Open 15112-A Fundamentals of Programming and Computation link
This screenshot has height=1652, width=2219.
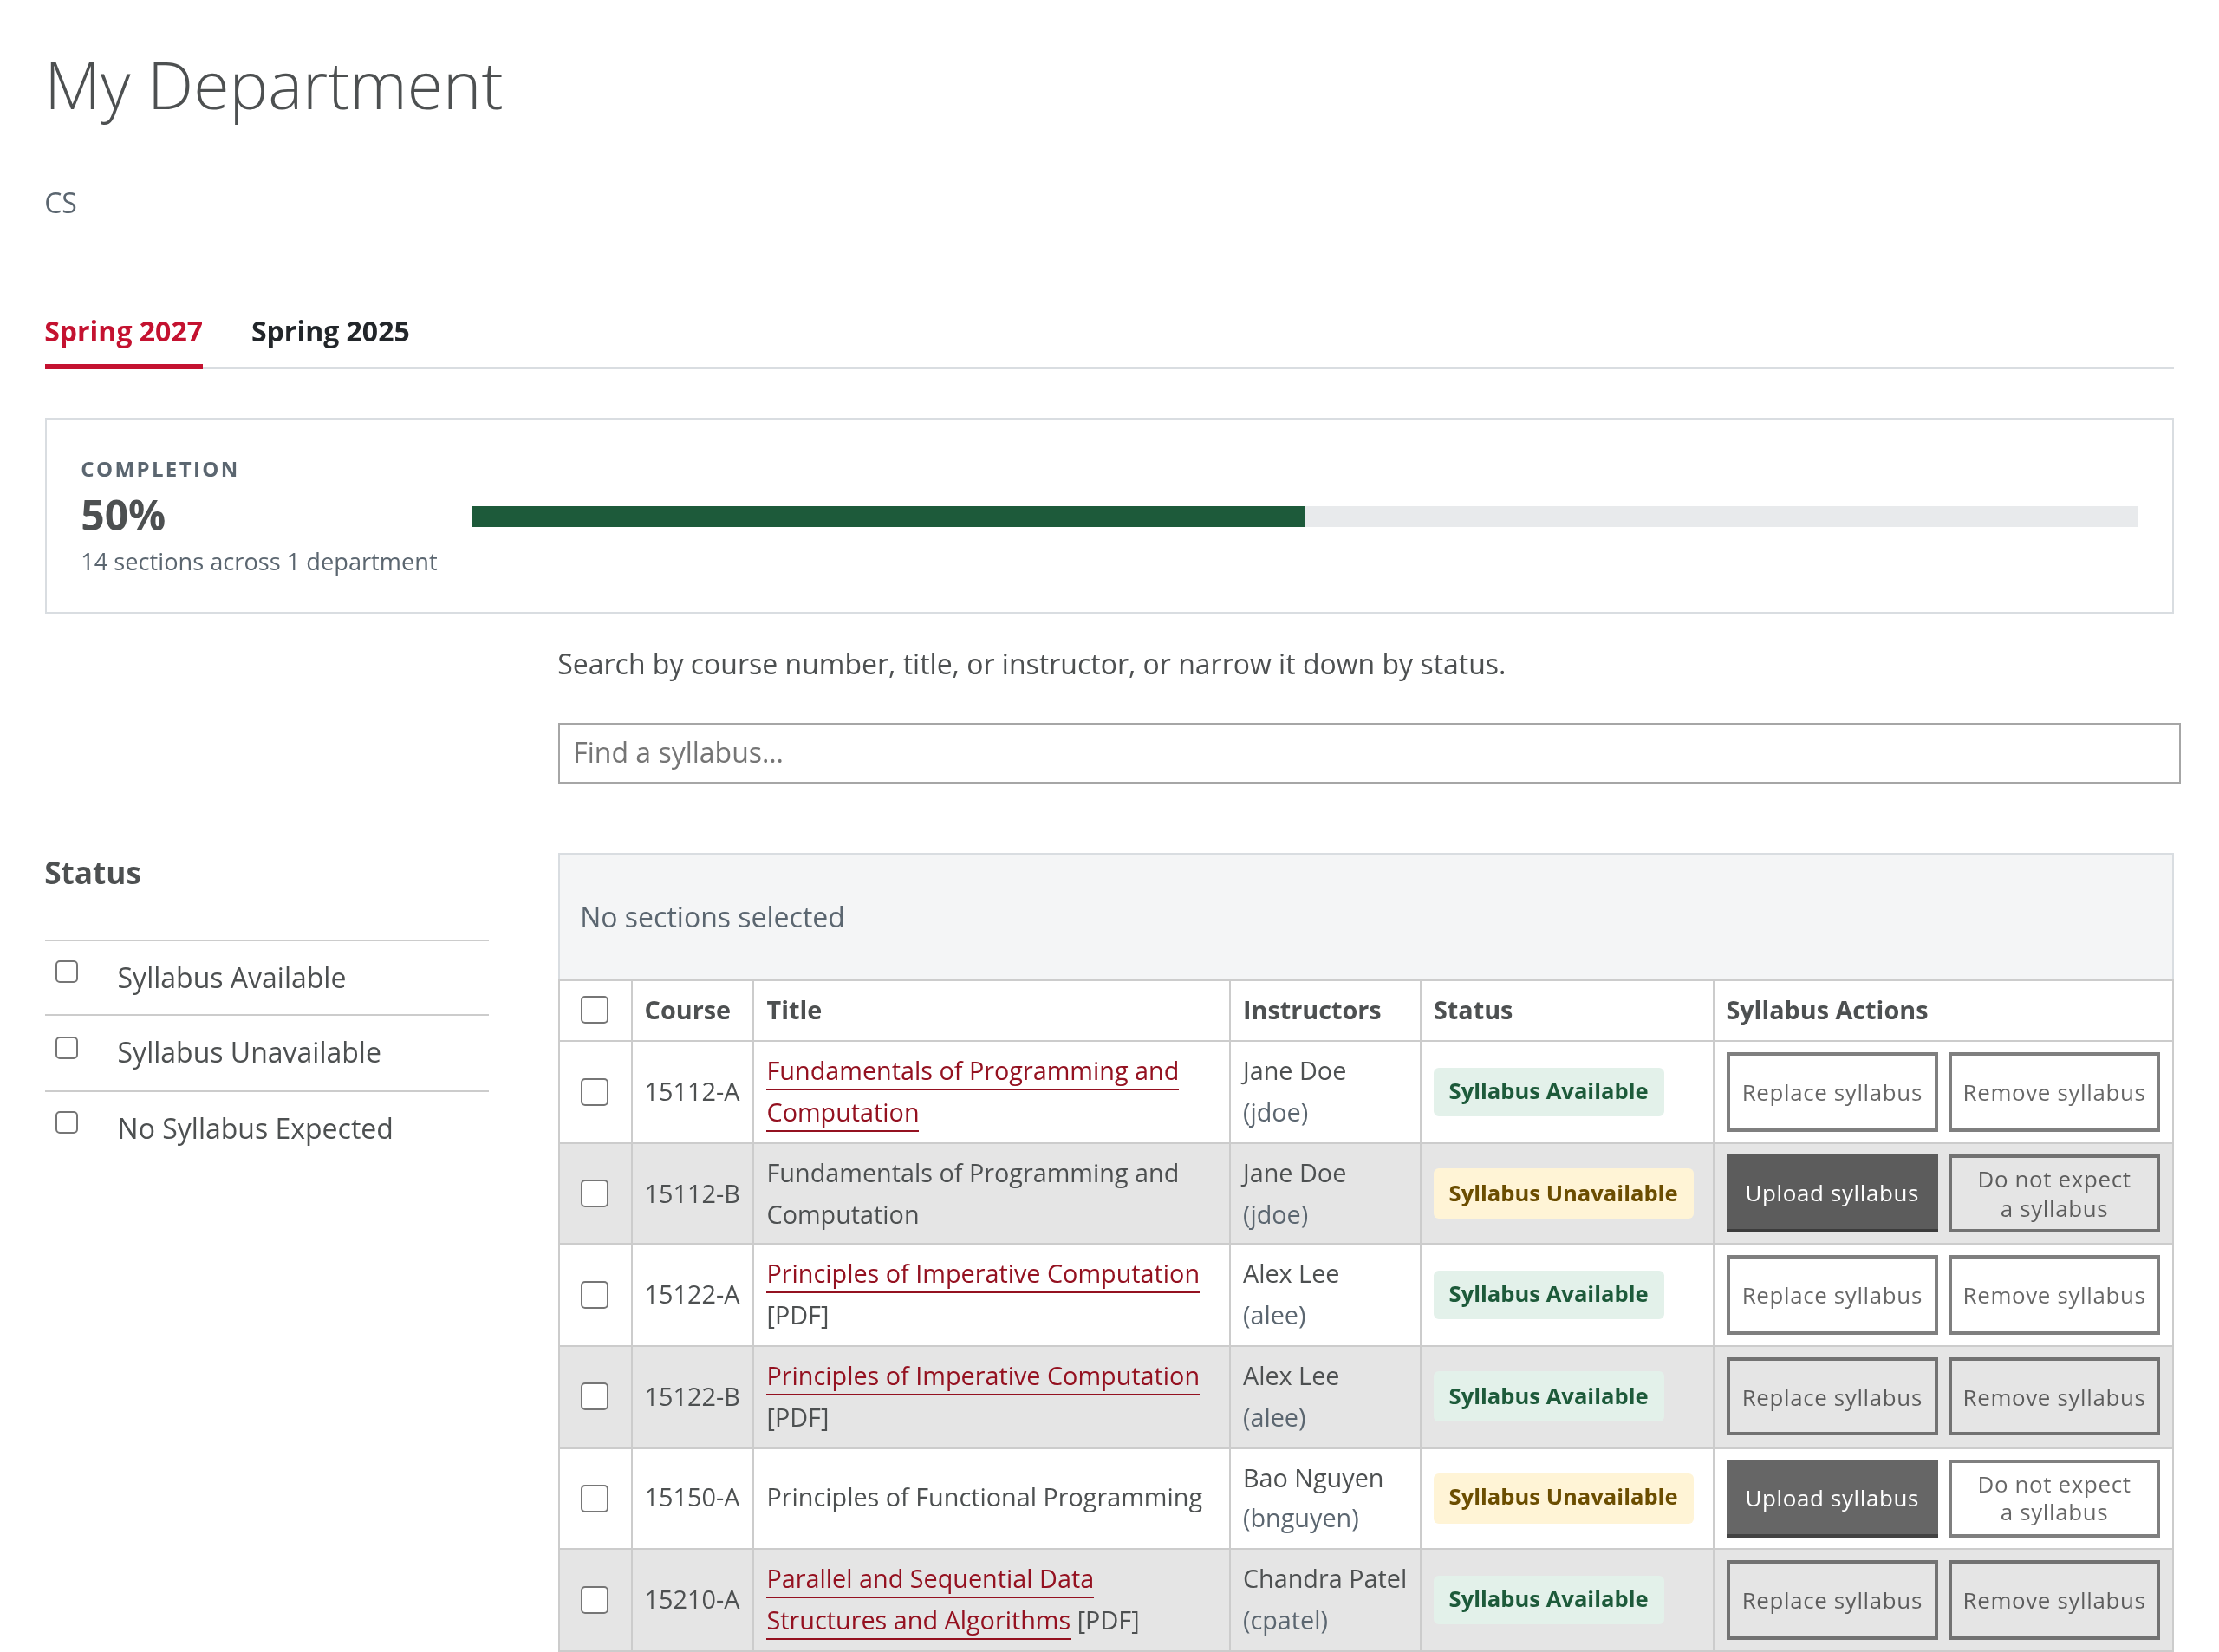pos(972,1092)
